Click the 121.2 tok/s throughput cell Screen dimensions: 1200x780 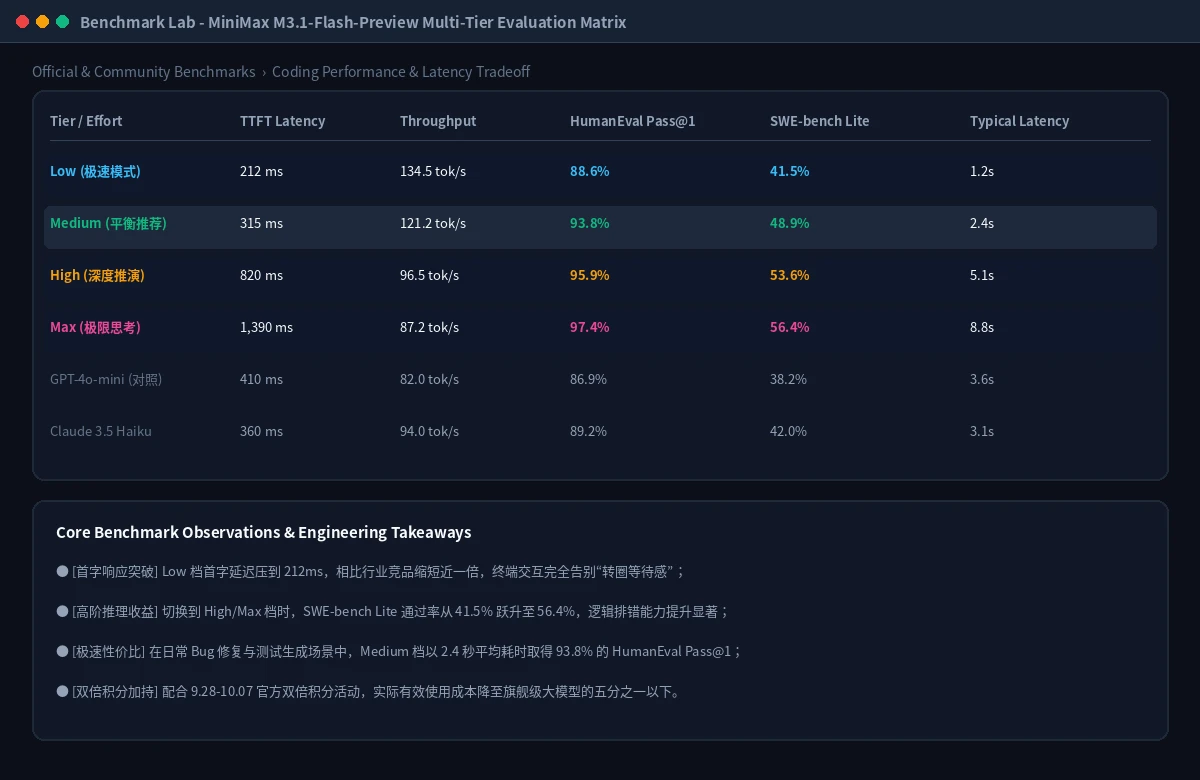tap(433, 223)
